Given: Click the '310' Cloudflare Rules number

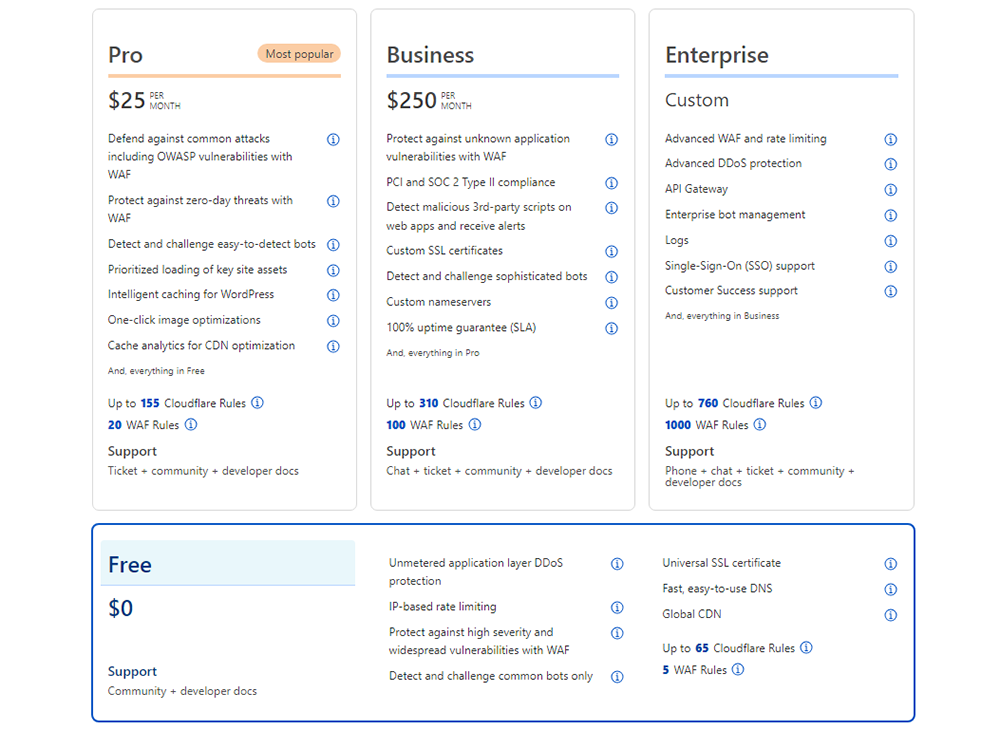Looking at the screenshot, I should [428, 404].
